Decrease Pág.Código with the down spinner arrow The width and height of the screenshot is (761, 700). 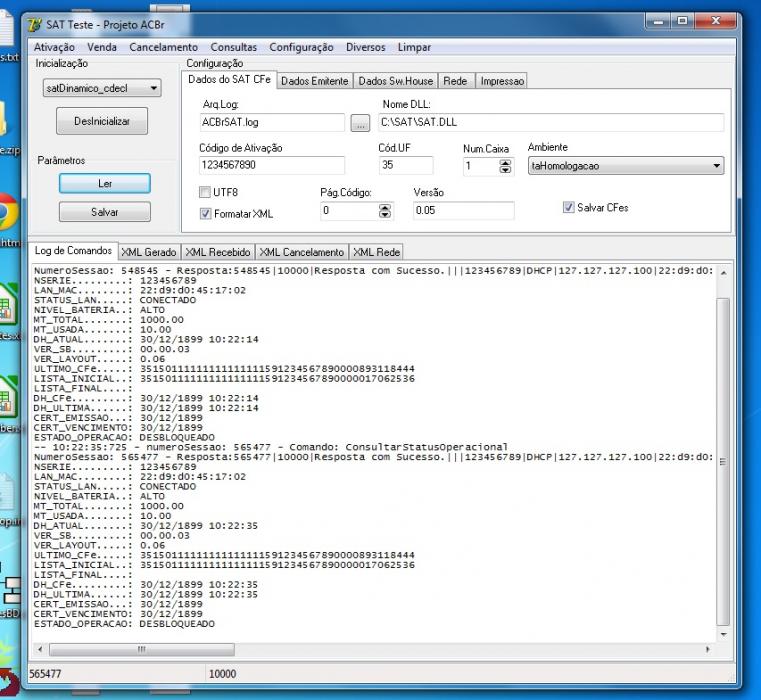click(385, 215)
